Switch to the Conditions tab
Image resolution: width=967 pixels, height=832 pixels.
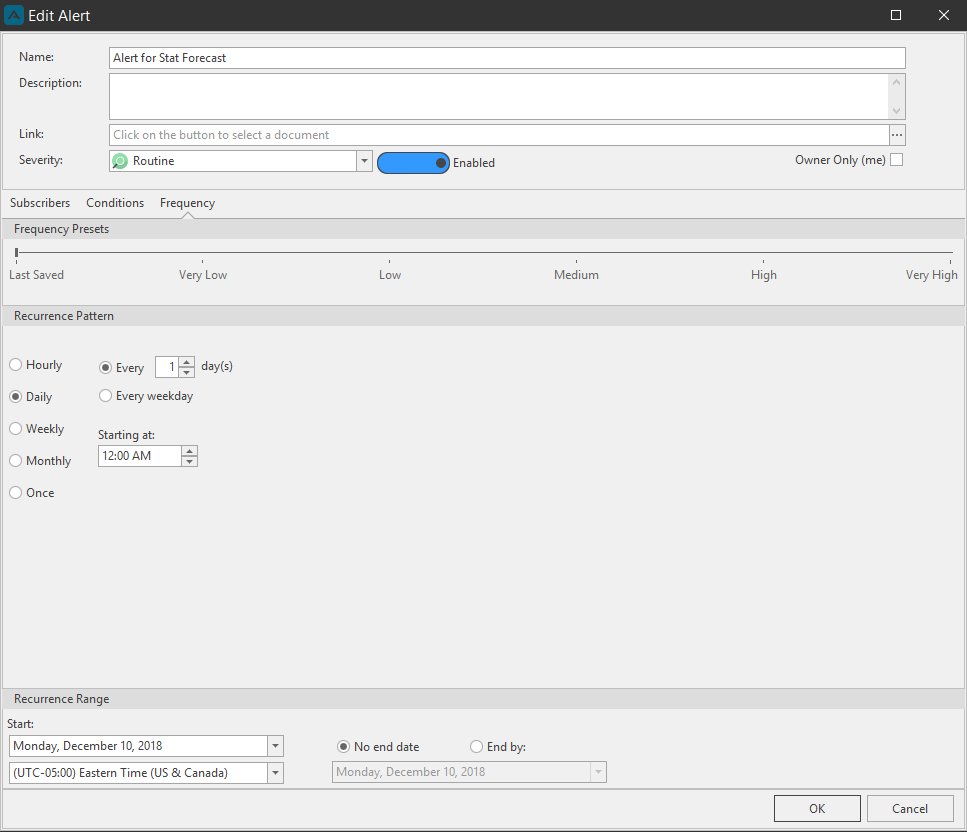click(x=115, y=203)
